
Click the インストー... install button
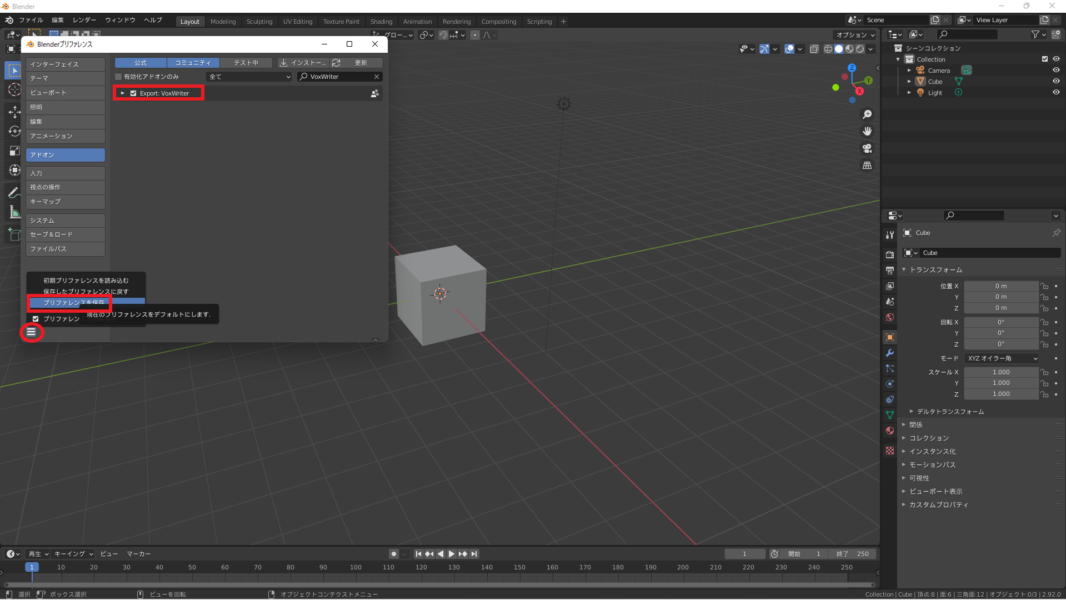303,63
